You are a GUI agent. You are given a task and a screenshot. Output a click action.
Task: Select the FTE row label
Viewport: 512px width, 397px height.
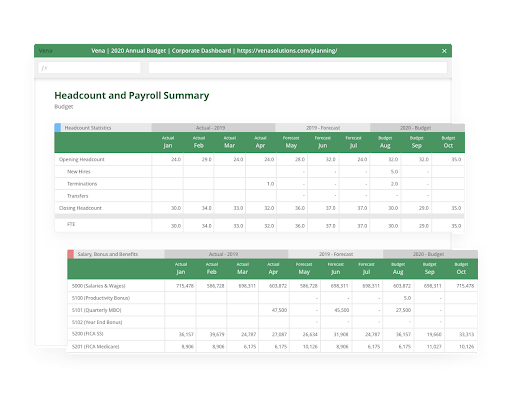[71, 224]
